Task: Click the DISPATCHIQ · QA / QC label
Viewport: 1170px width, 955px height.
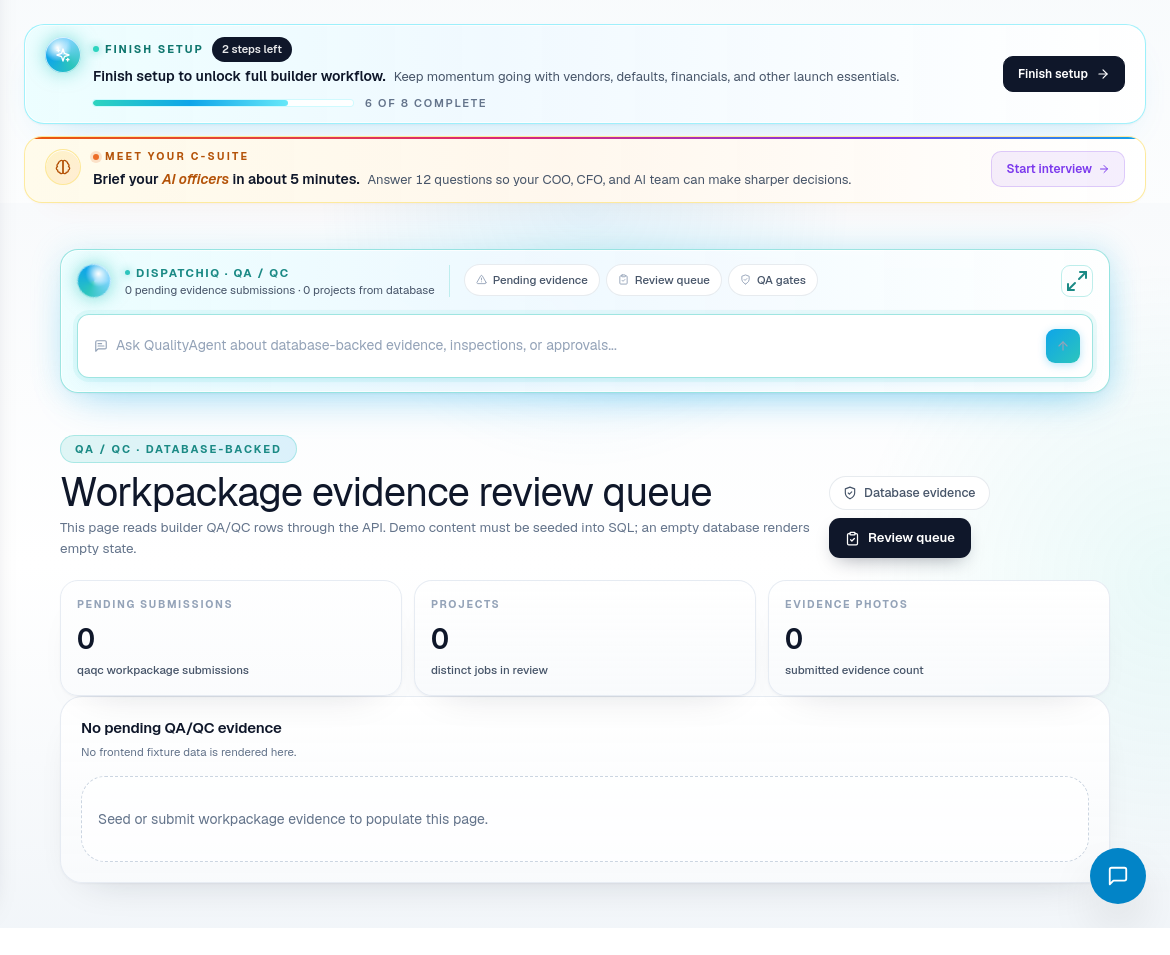Action: [x=213, y=273]
